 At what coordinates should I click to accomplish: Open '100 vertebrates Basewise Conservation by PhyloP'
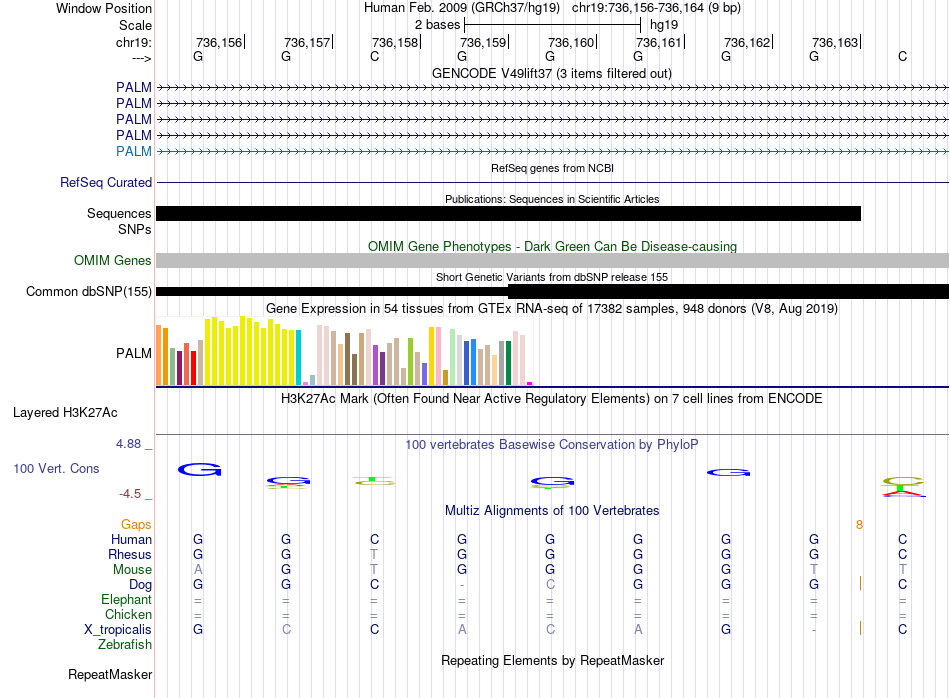tap(551, 445)
